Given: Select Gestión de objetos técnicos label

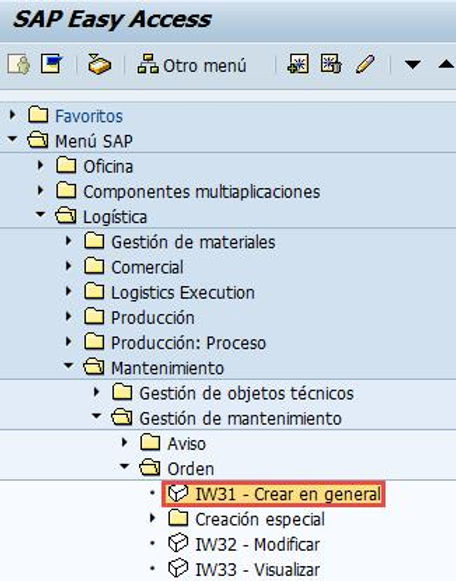Looking at the screenshot, I should [x=246, y=393].
